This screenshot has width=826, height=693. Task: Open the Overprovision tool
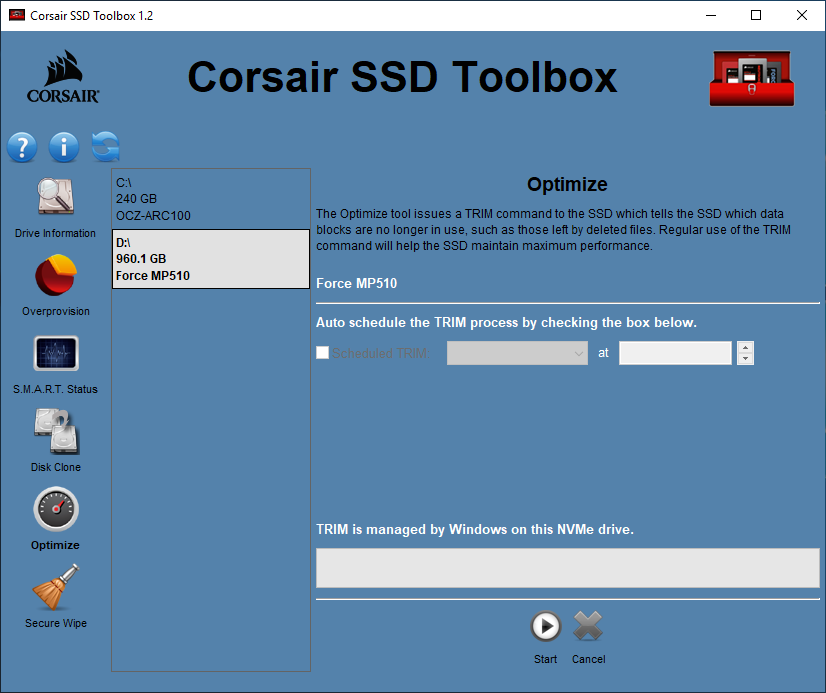(55, 280)
